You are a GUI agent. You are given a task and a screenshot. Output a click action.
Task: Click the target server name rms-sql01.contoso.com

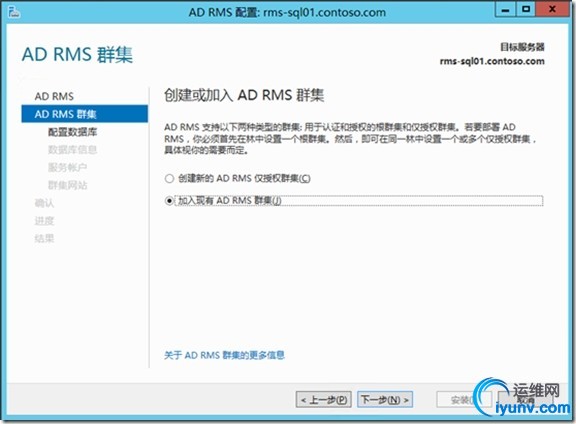492,61
